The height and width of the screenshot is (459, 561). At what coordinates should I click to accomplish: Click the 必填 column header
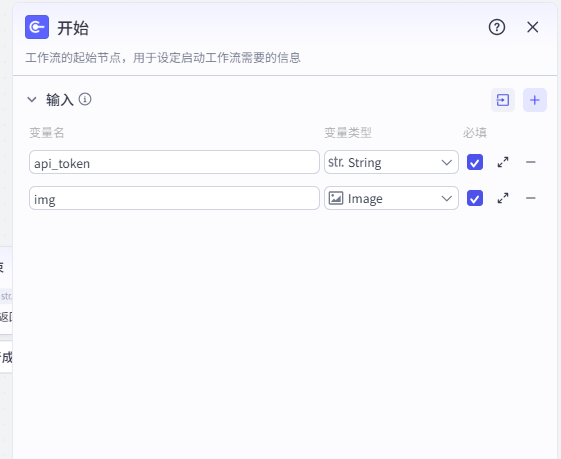(475, 133)
